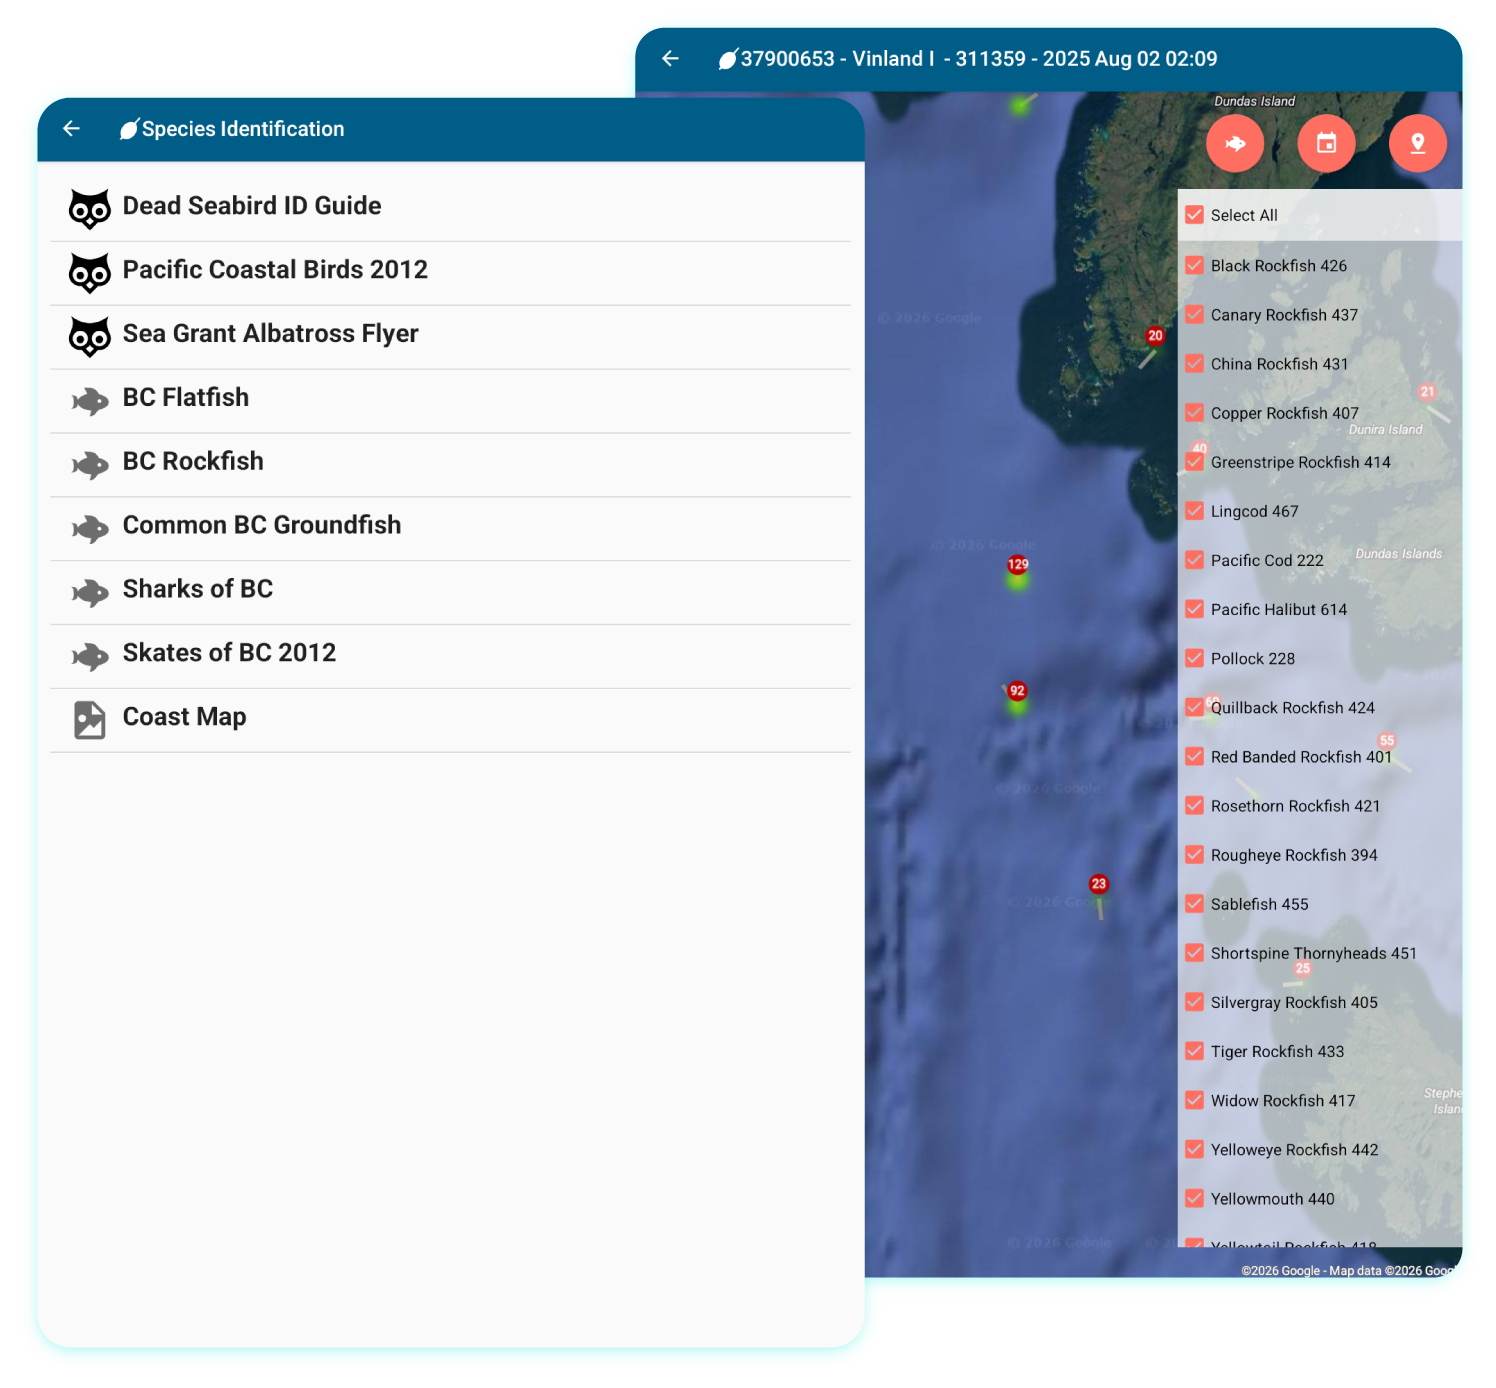The image size is (1496, 1388).
Task: Select Pacific Coastal Birds 2012 entry
Action: pos(275,270)
